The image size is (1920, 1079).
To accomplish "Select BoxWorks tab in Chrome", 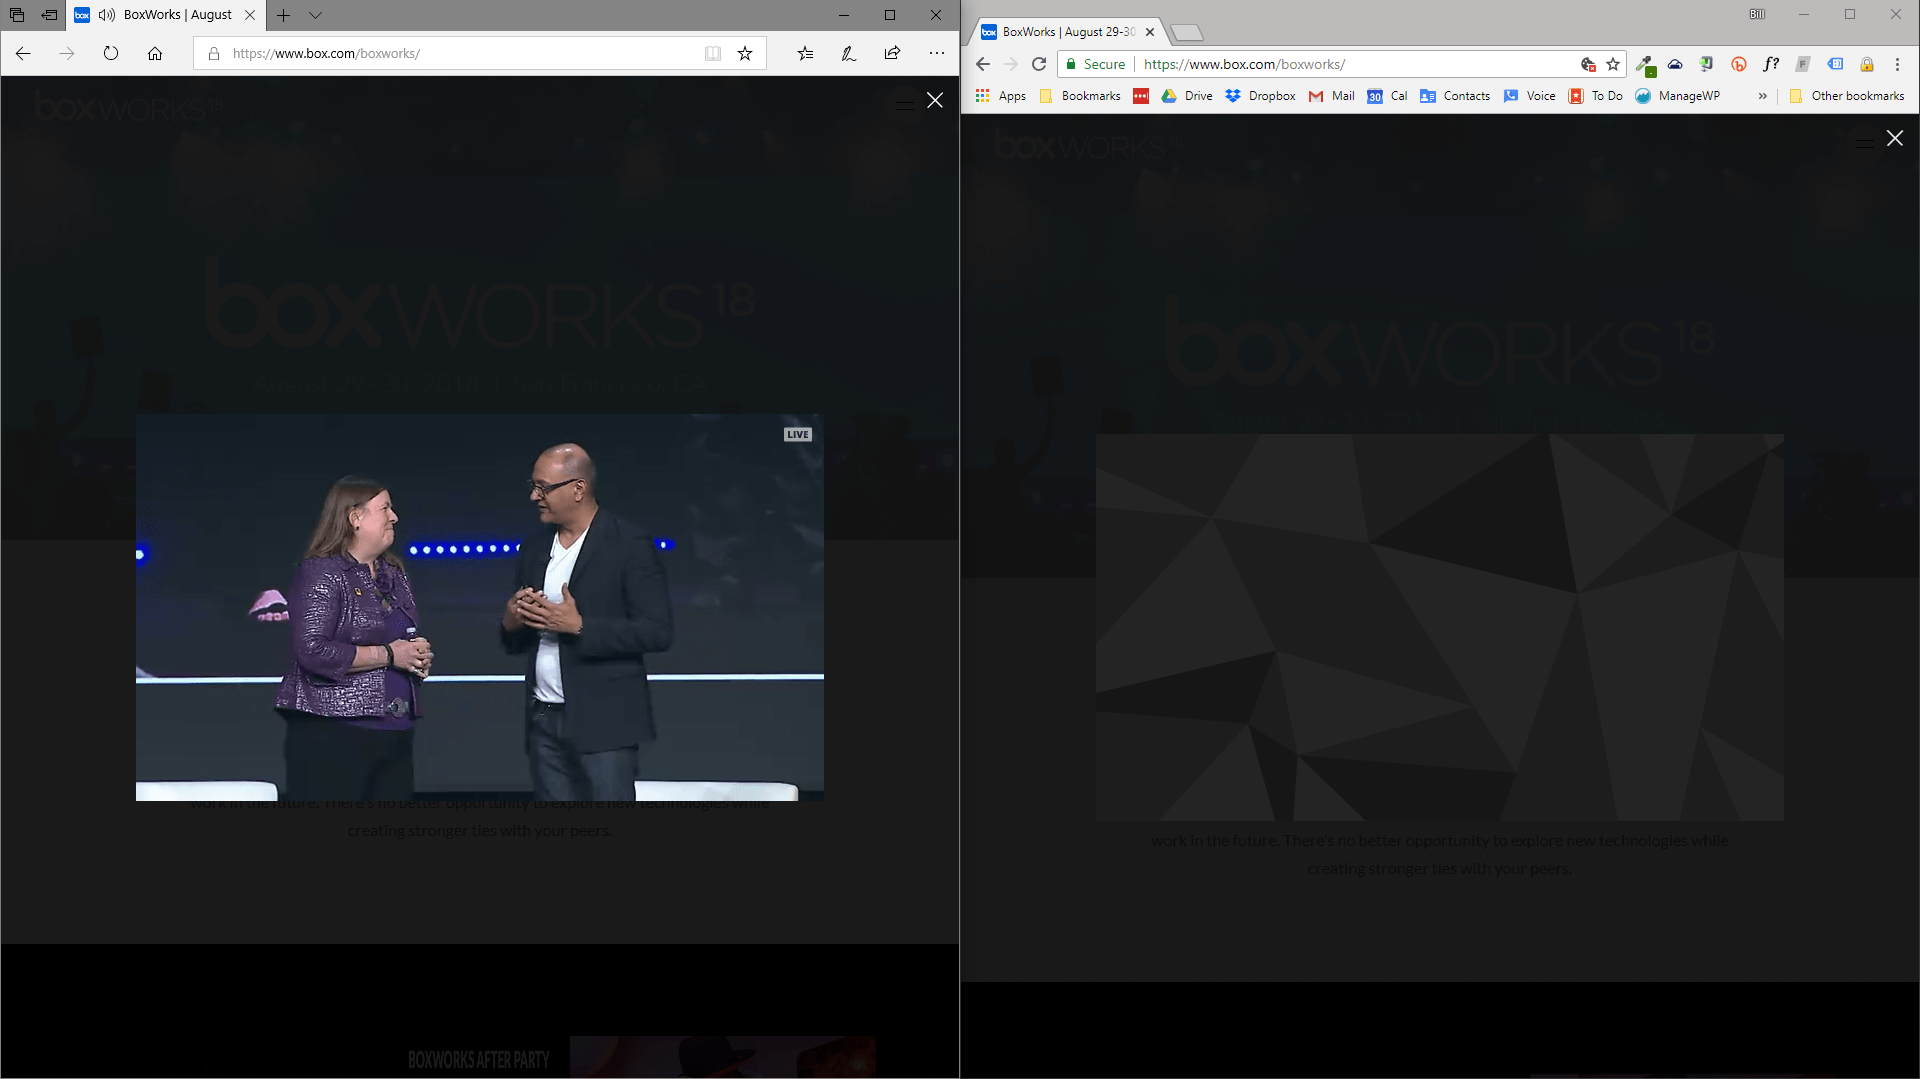I will [1067, 32].
